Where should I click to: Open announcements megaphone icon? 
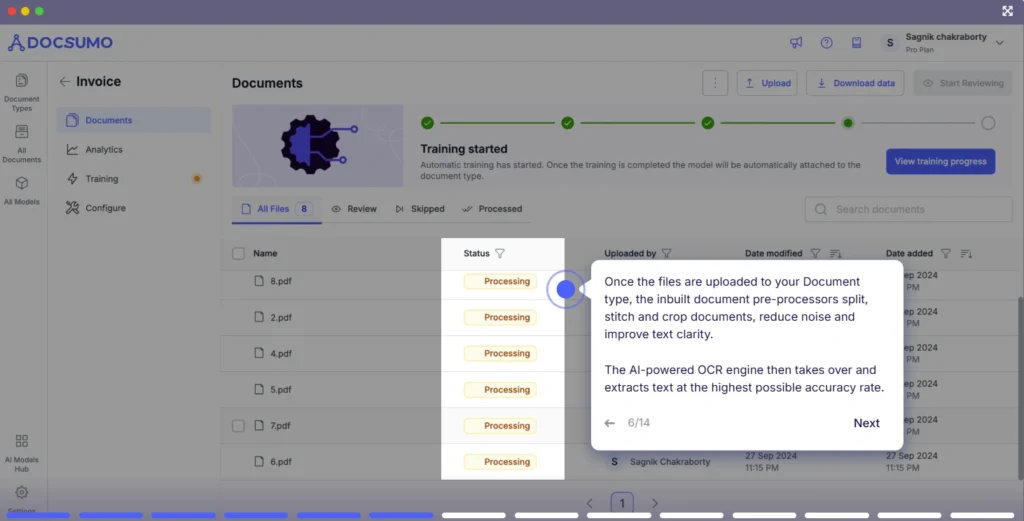[x=796, y=42]
